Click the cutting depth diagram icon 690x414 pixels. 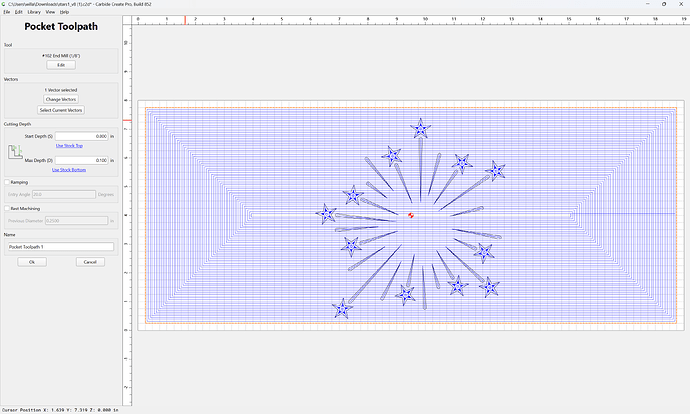pyautogui.click(x=15, y=152)
